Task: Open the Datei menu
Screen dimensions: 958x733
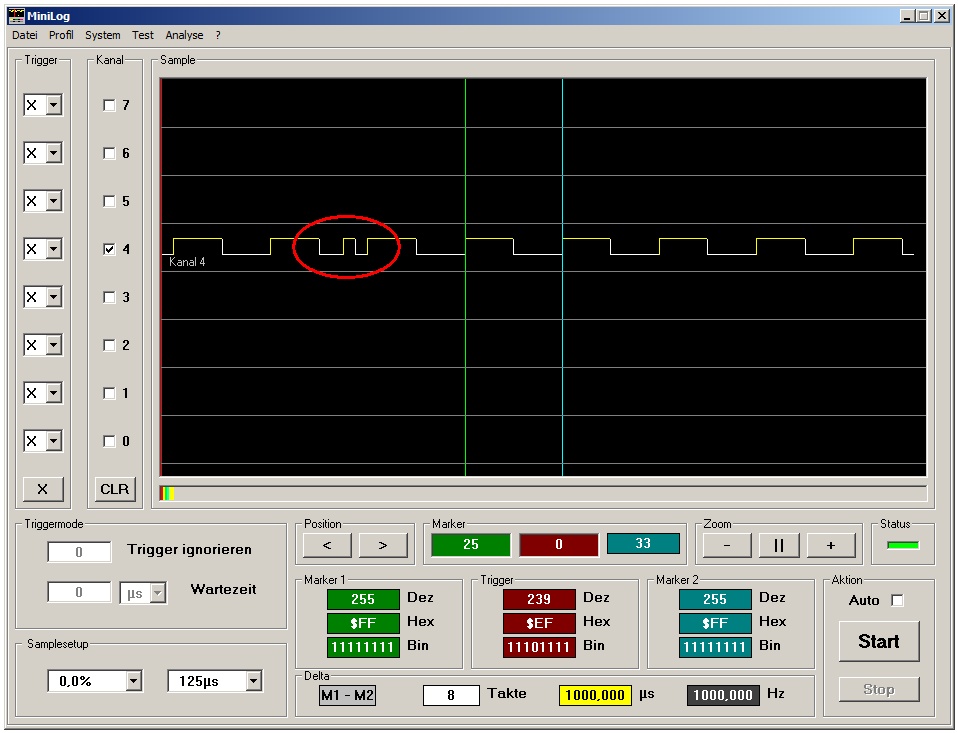Action: (x=24, y=35)
